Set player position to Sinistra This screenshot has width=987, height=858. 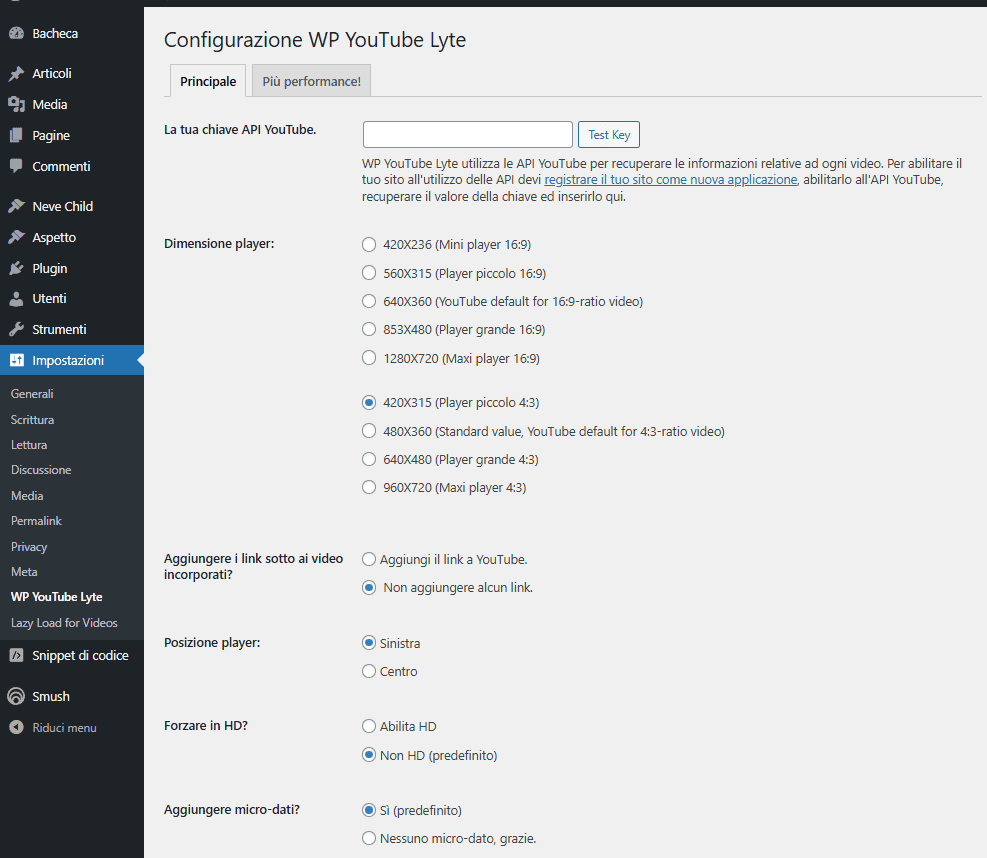[369, 643]
